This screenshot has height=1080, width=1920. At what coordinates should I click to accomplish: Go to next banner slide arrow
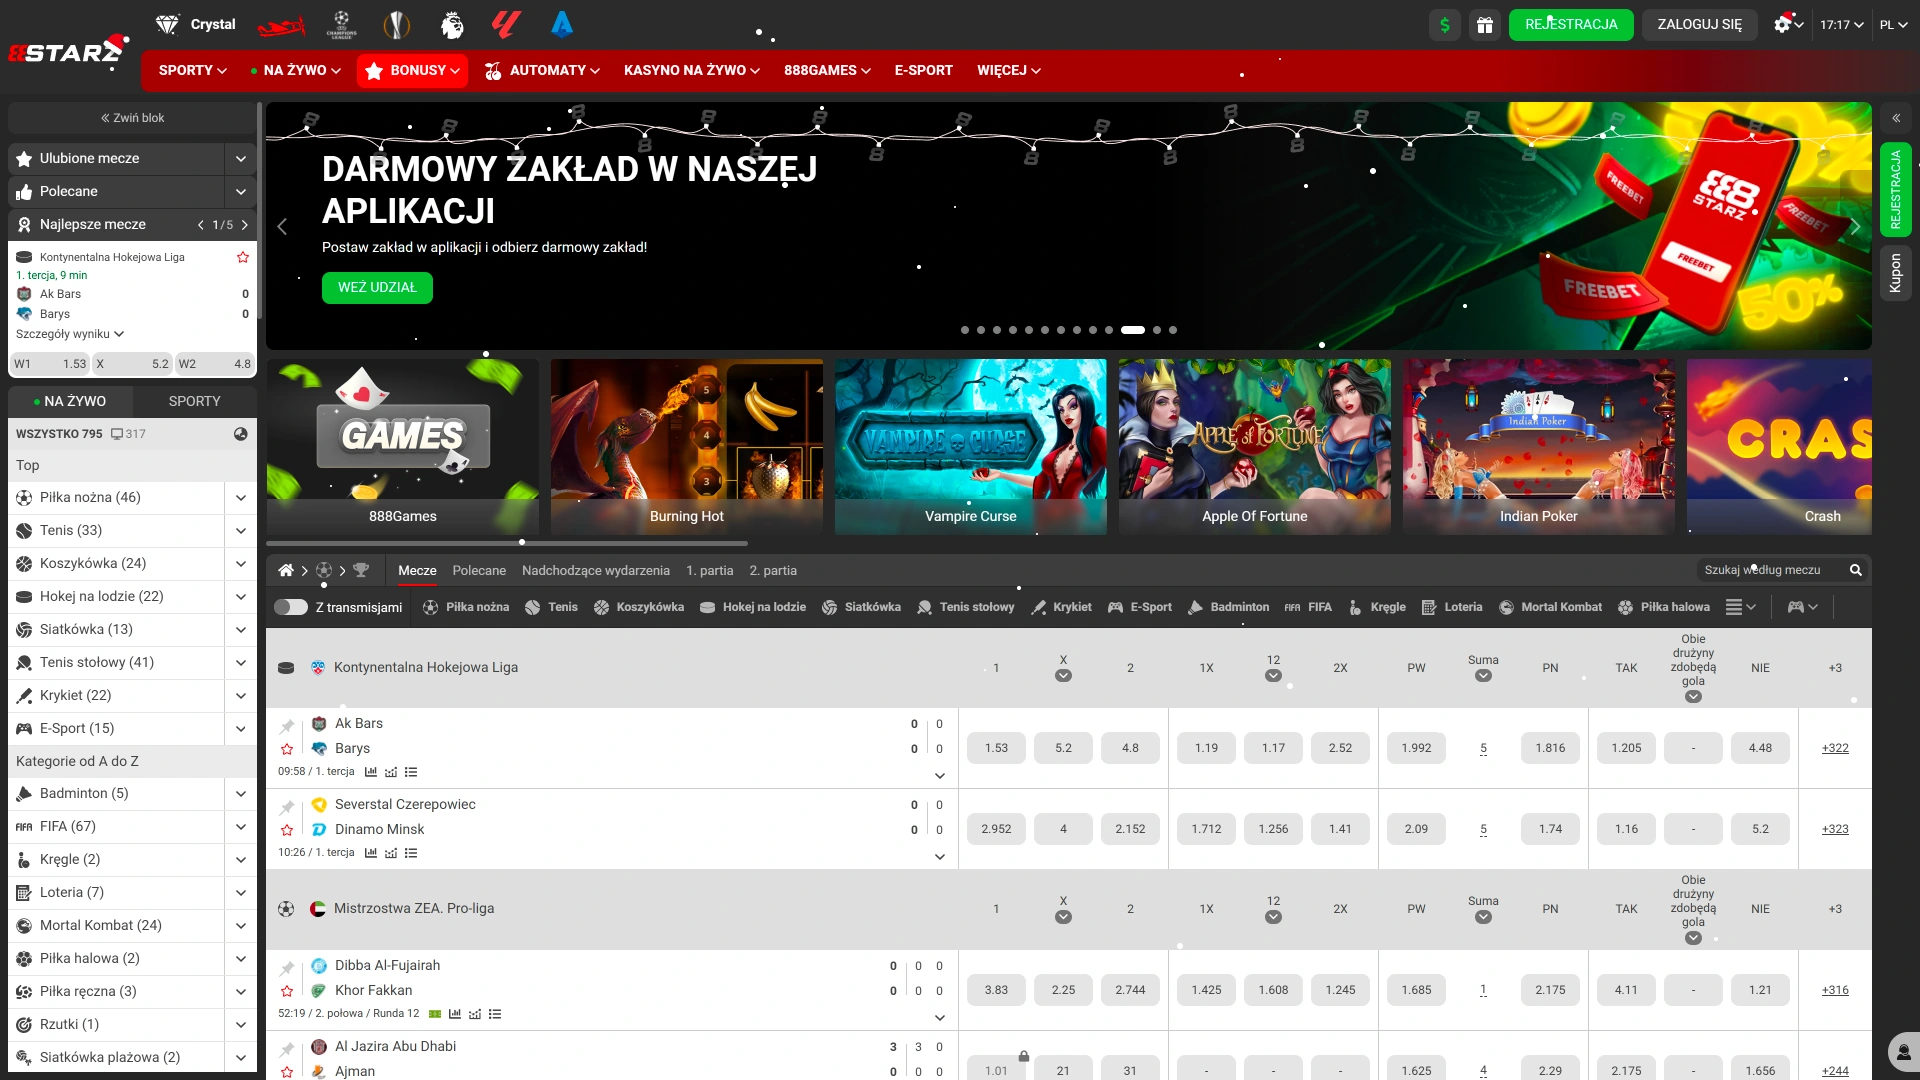[1855, 226]
